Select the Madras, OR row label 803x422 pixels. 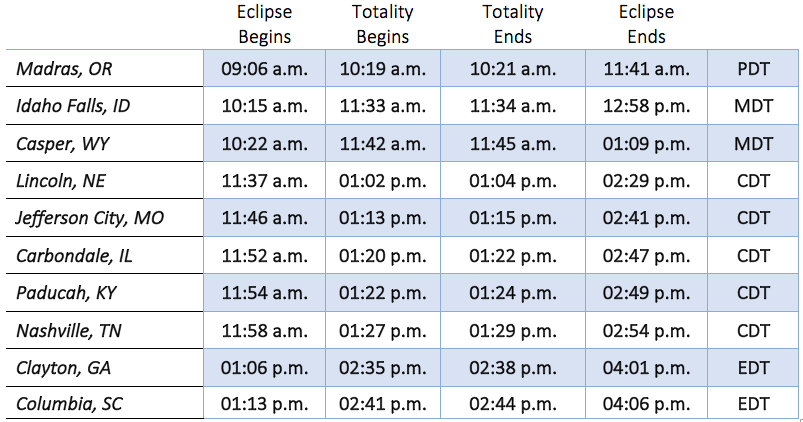(x=104, y=68)
